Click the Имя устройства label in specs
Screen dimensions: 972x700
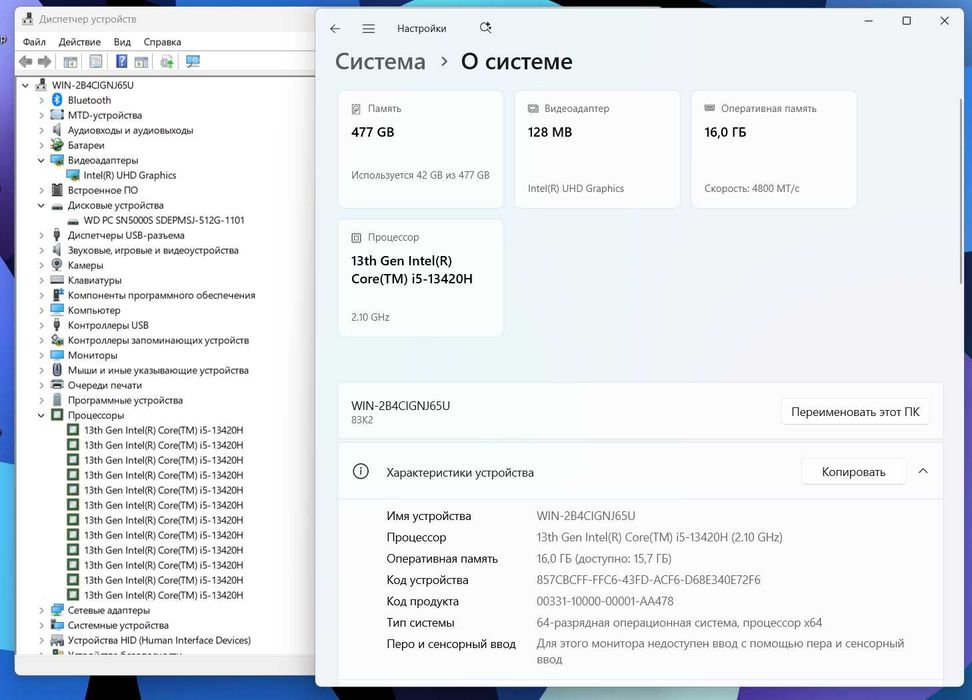coord(428,516)
